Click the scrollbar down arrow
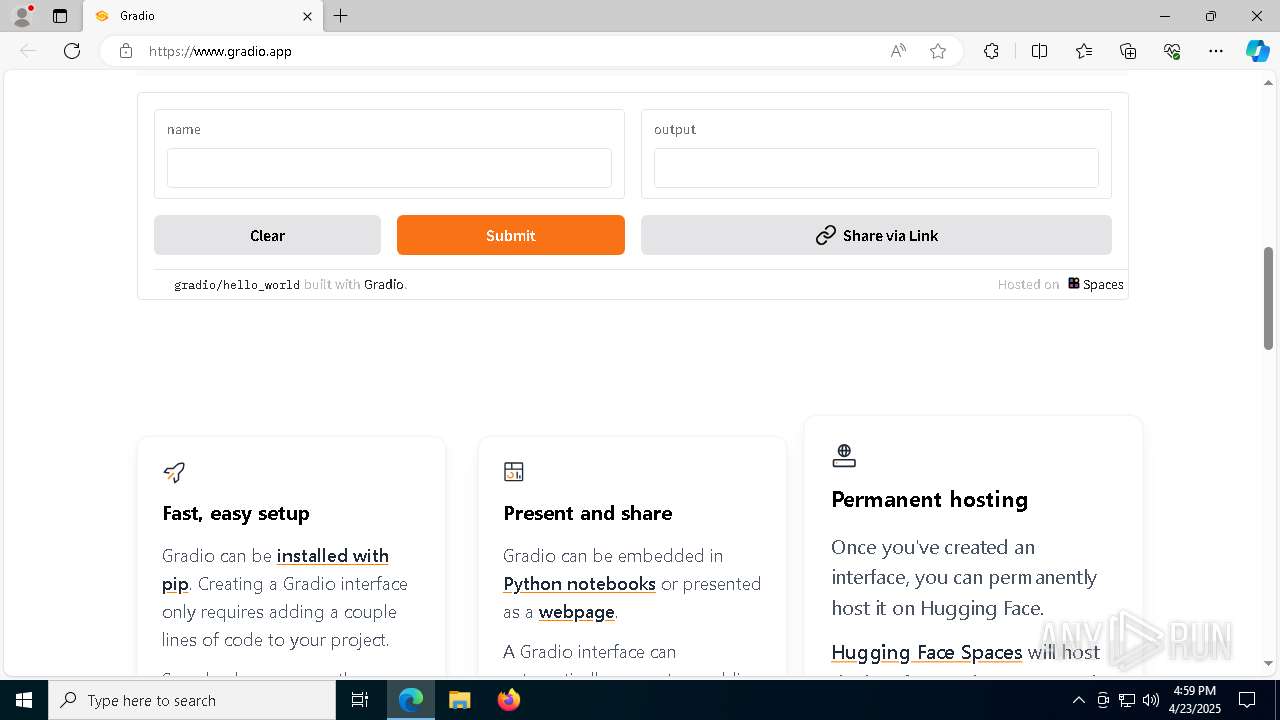The width and height of the screenshot is (1280, 720). (1268, 663)
